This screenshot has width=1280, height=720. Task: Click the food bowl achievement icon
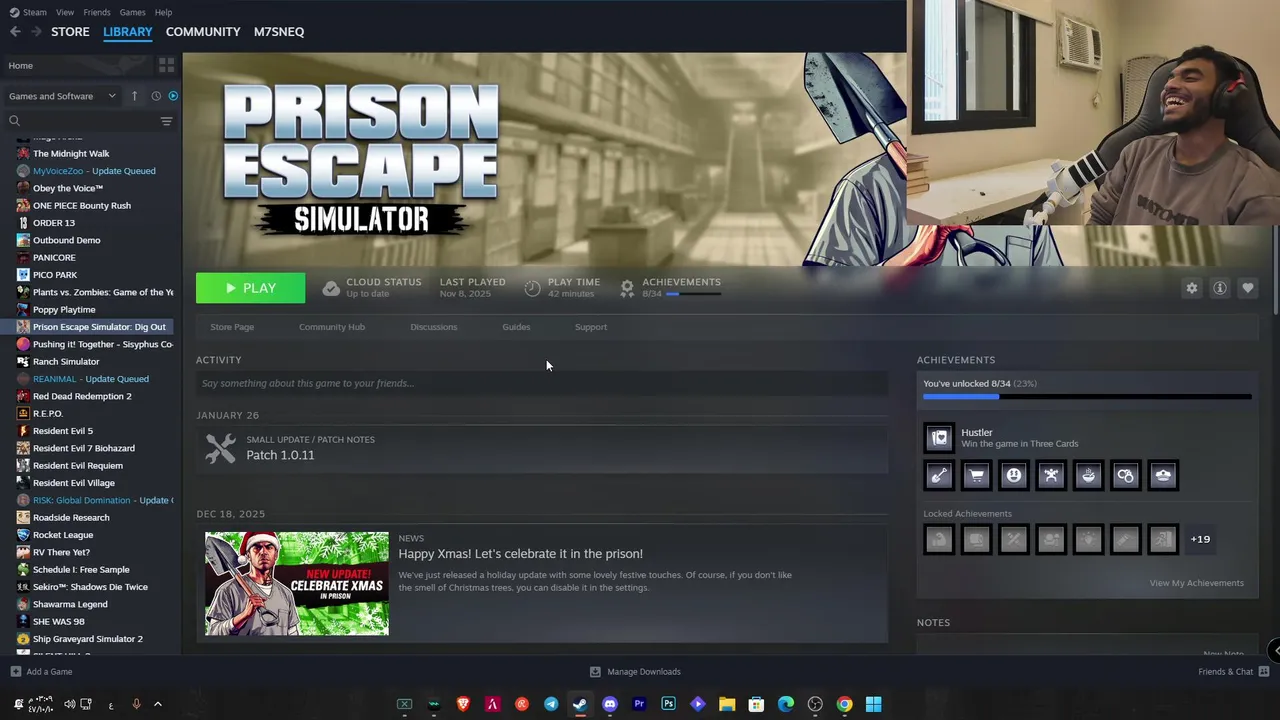(x=1088, y=476)
